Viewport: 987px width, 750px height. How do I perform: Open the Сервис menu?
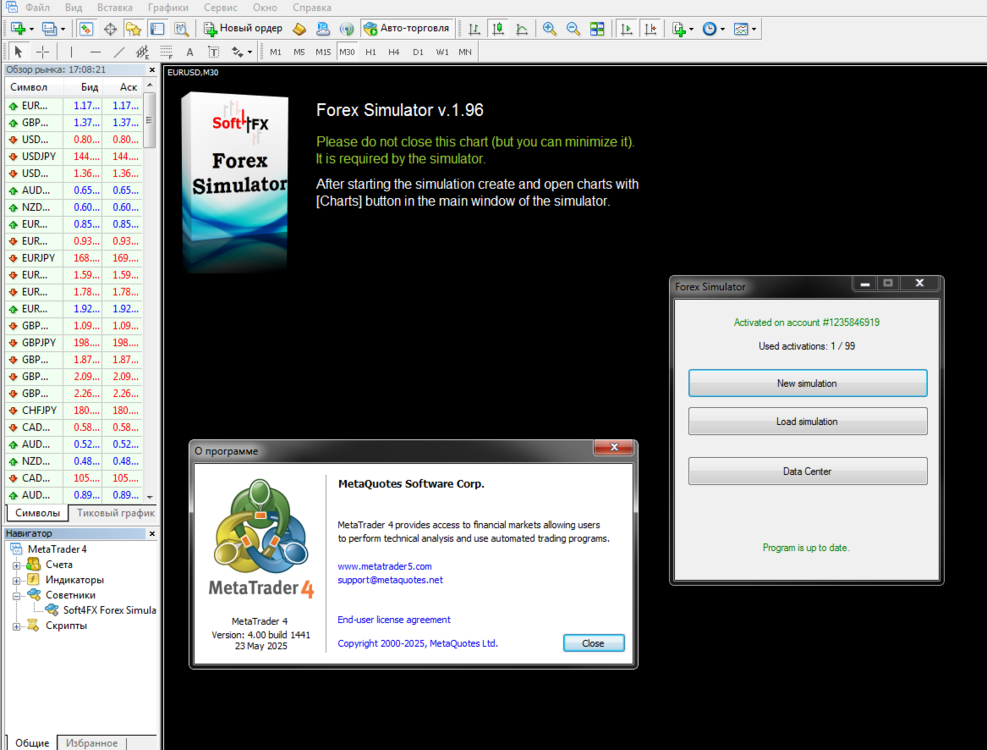[x=221, y=8]
